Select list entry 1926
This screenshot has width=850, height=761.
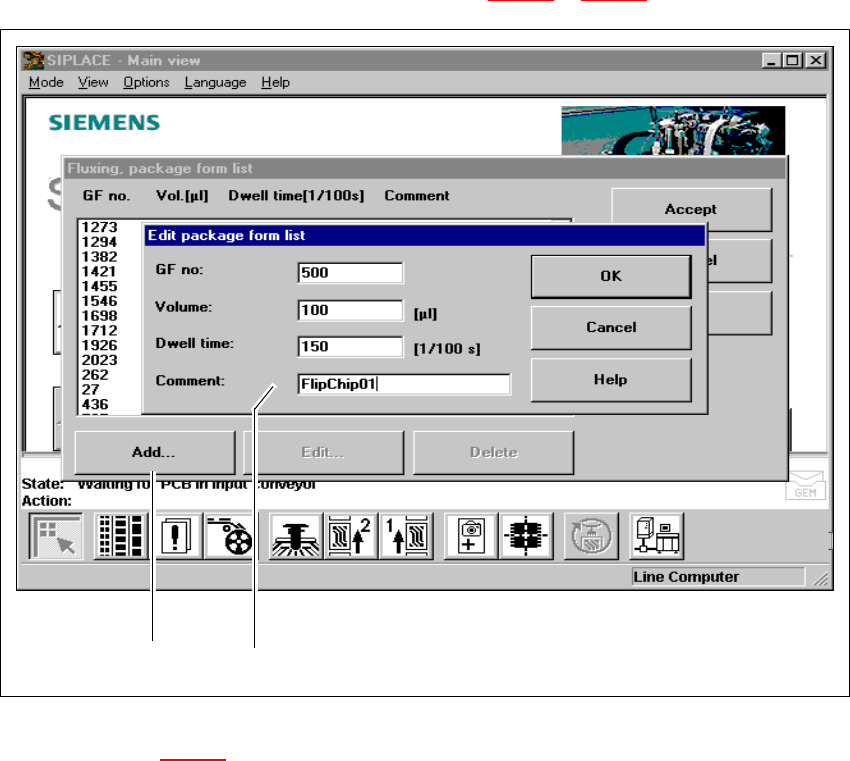pos(99,345)
